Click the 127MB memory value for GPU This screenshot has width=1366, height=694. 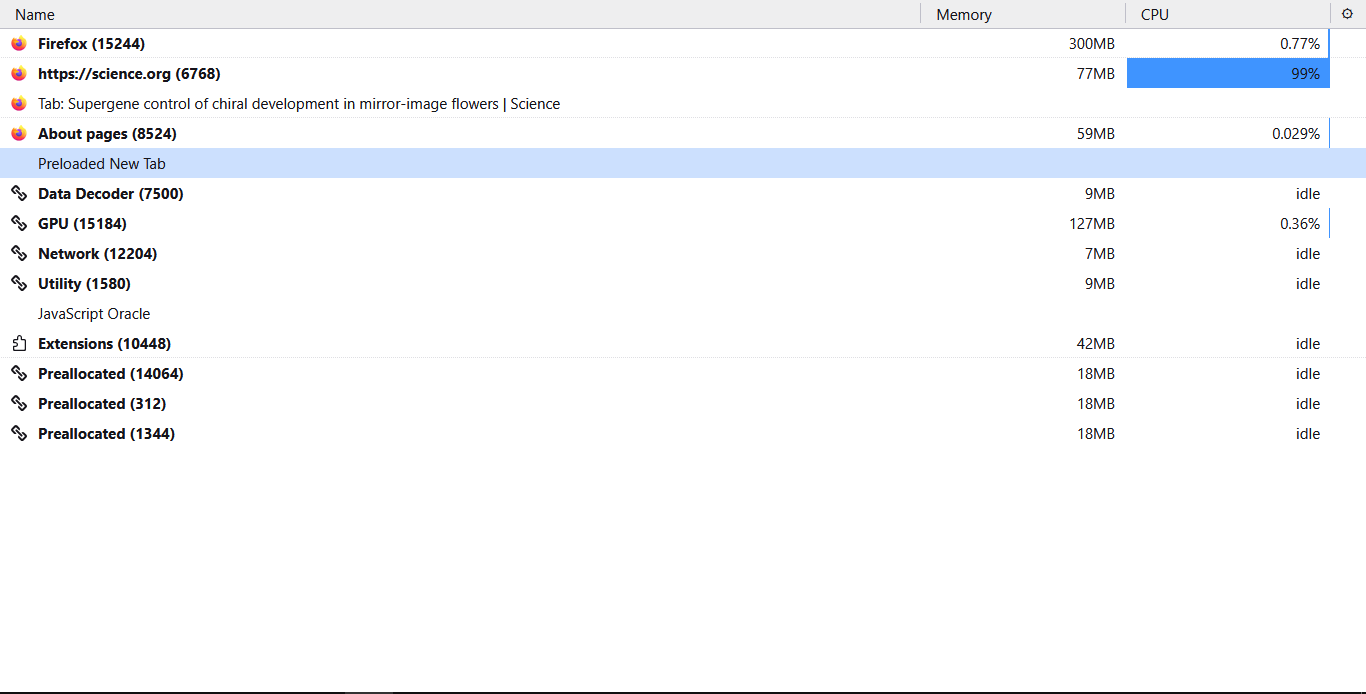(1092, 224)
